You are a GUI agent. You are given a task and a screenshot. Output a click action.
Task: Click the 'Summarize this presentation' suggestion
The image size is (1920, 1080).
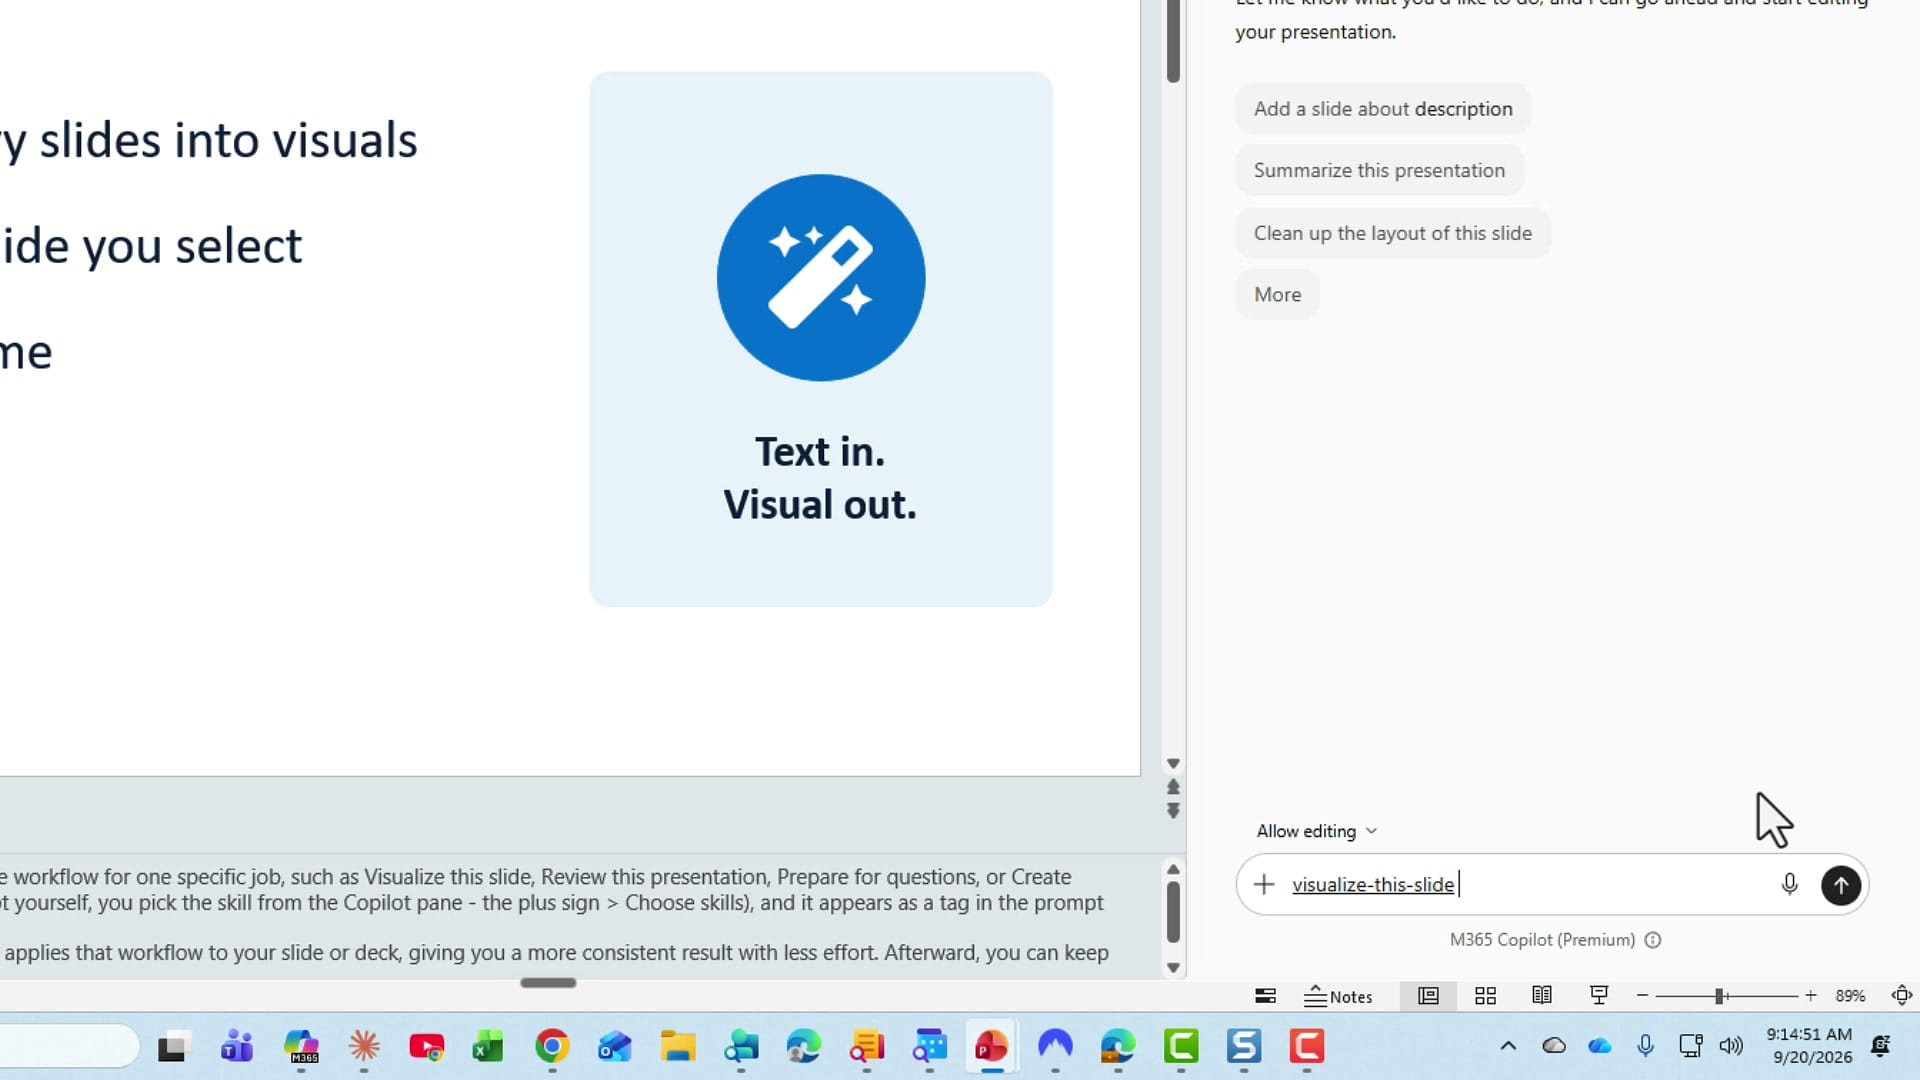click(1379, 170)
